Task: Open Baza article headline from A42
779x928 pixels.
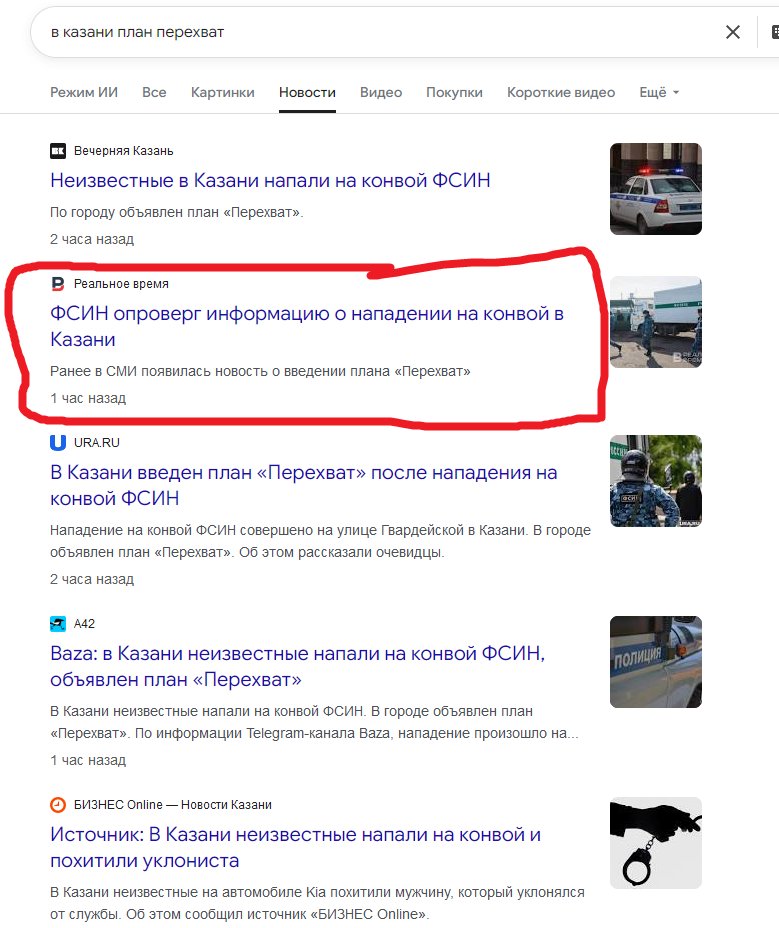Action: coord(298,666)
